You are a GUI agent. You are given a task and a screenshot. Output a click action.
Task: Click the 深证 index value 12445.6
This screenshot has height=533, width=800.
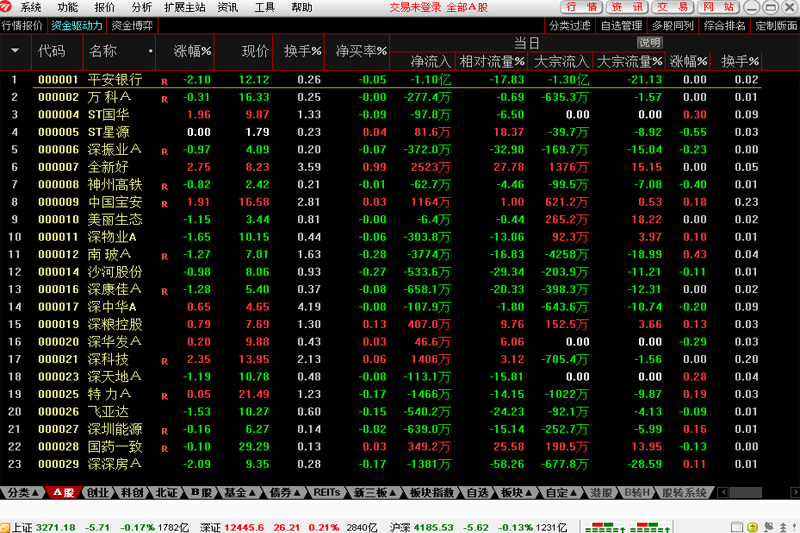coord(244,527)
